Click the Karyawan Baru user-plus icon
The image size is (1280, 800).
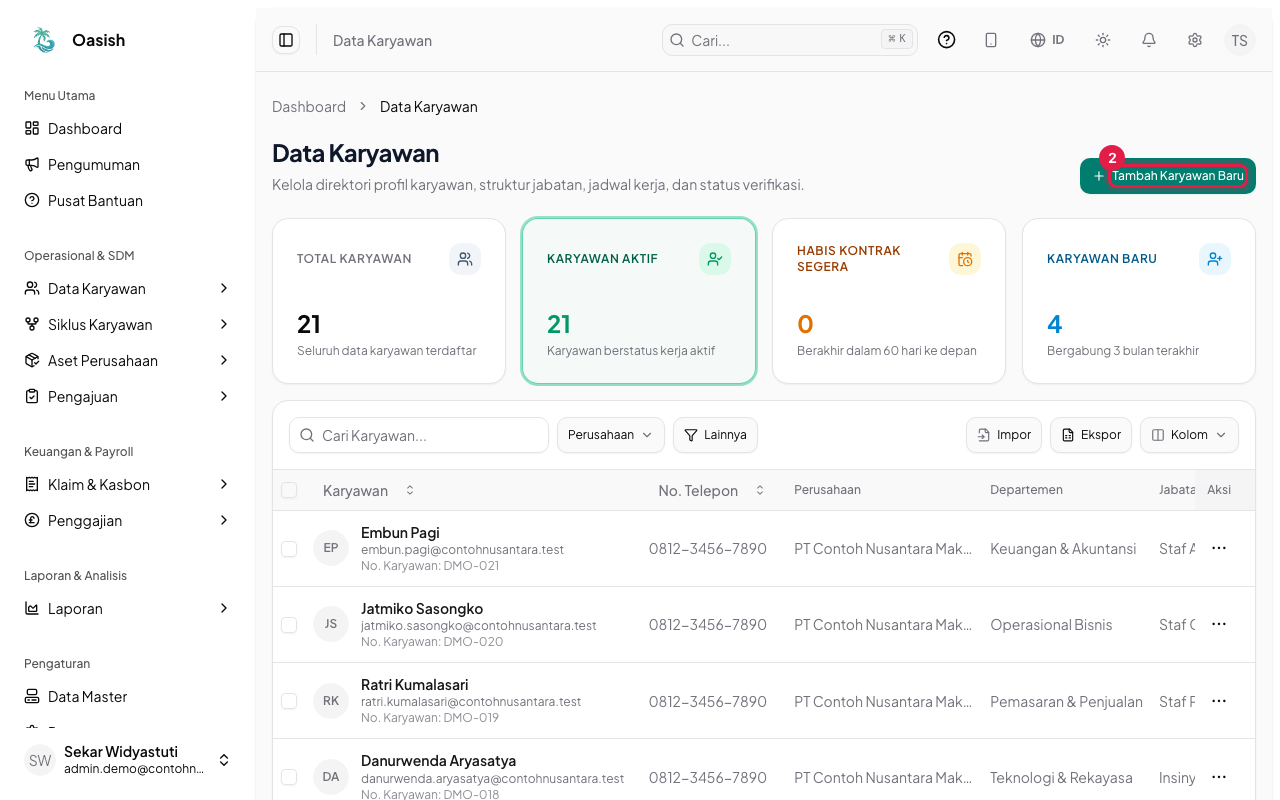coord(1215,259)
